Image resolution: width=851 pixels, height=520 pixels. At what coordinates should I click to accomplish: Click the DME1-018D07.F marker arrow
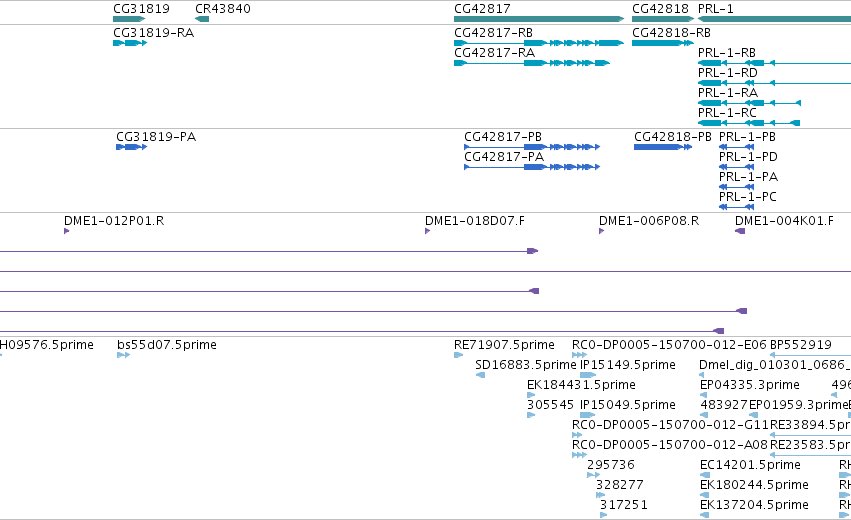point(428,231)
